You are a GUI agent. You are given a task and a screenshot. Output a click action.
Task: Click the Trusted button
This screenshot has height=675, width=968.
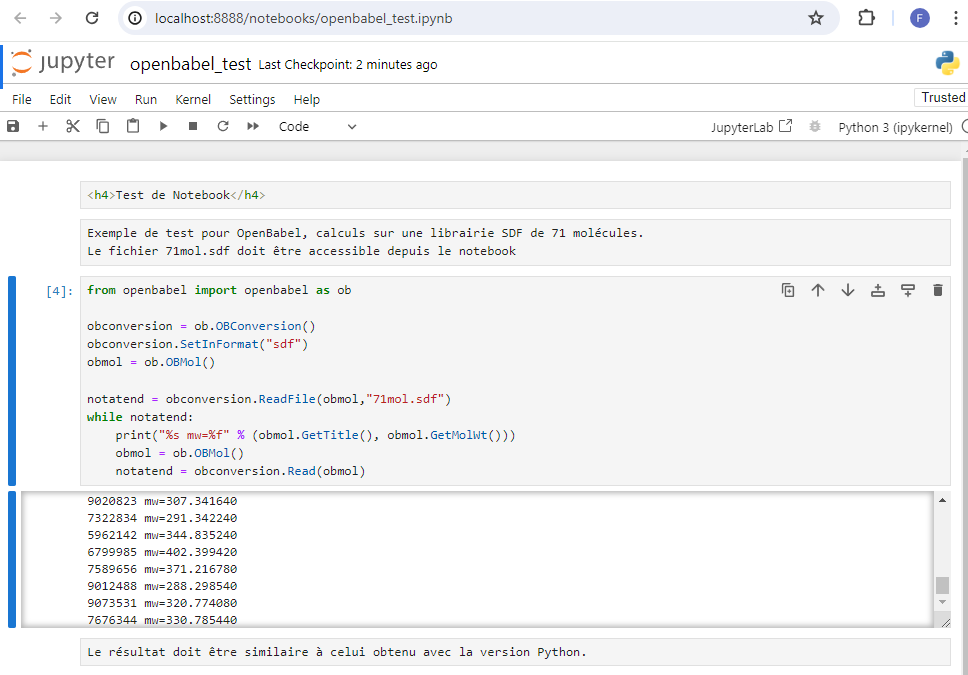[x=943, y=98]
